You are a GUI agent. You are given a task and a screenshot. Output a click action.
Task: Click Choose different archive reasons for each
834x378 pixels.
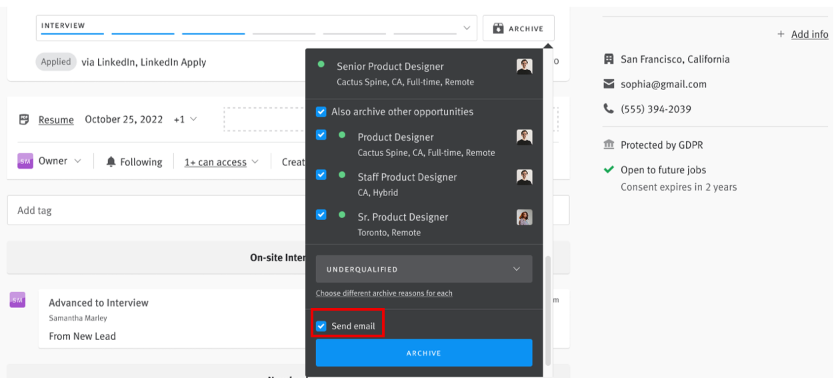coord(384,293)
